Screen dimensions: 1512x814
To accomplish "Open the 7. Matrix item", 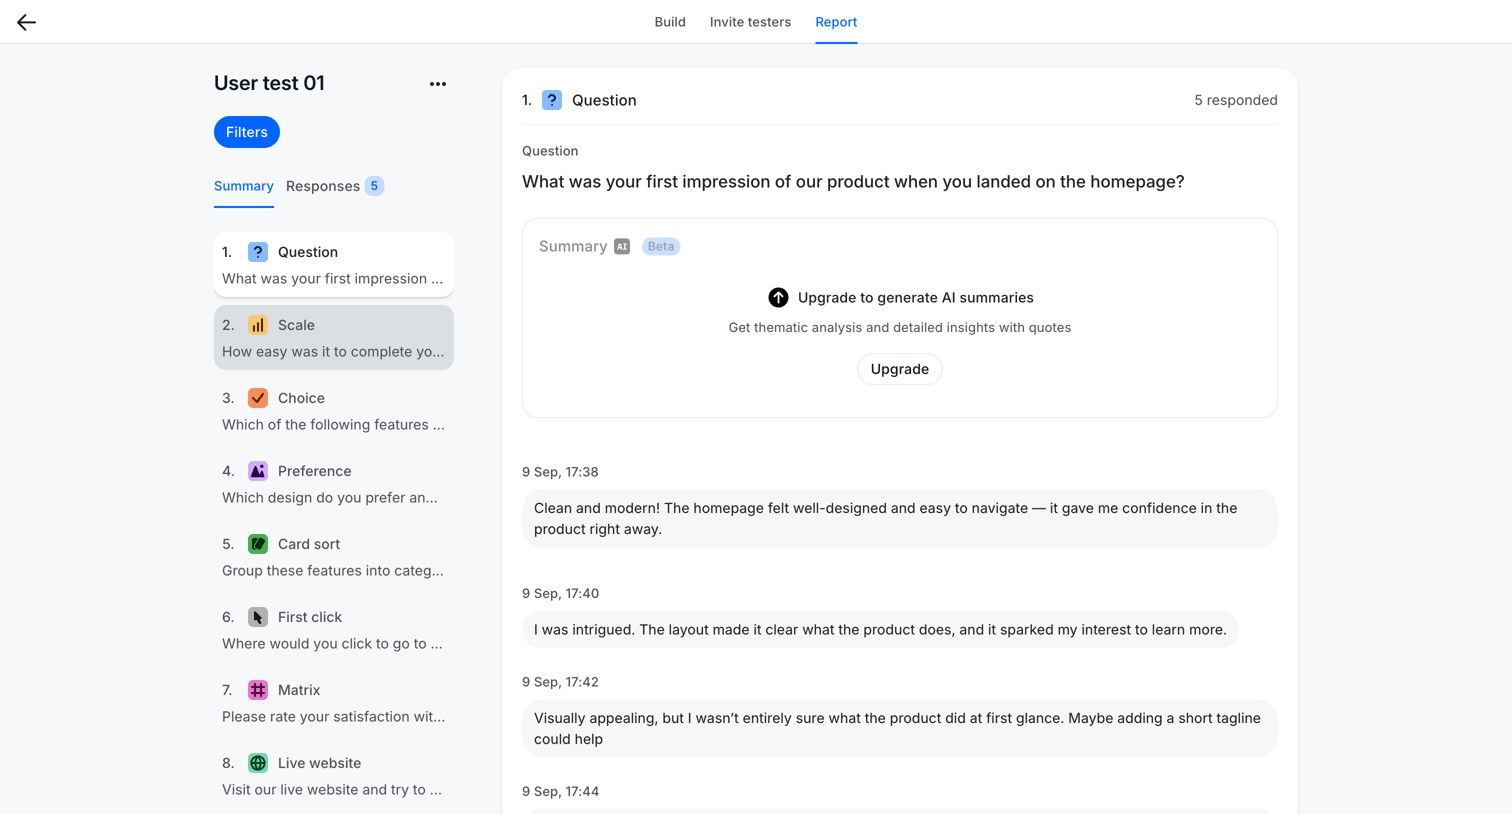I will (334, 703).
